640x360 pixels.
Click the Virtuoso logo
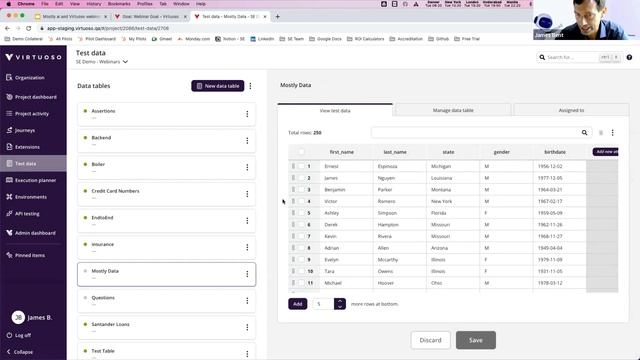pyautogui.click(x=33, y=57)
